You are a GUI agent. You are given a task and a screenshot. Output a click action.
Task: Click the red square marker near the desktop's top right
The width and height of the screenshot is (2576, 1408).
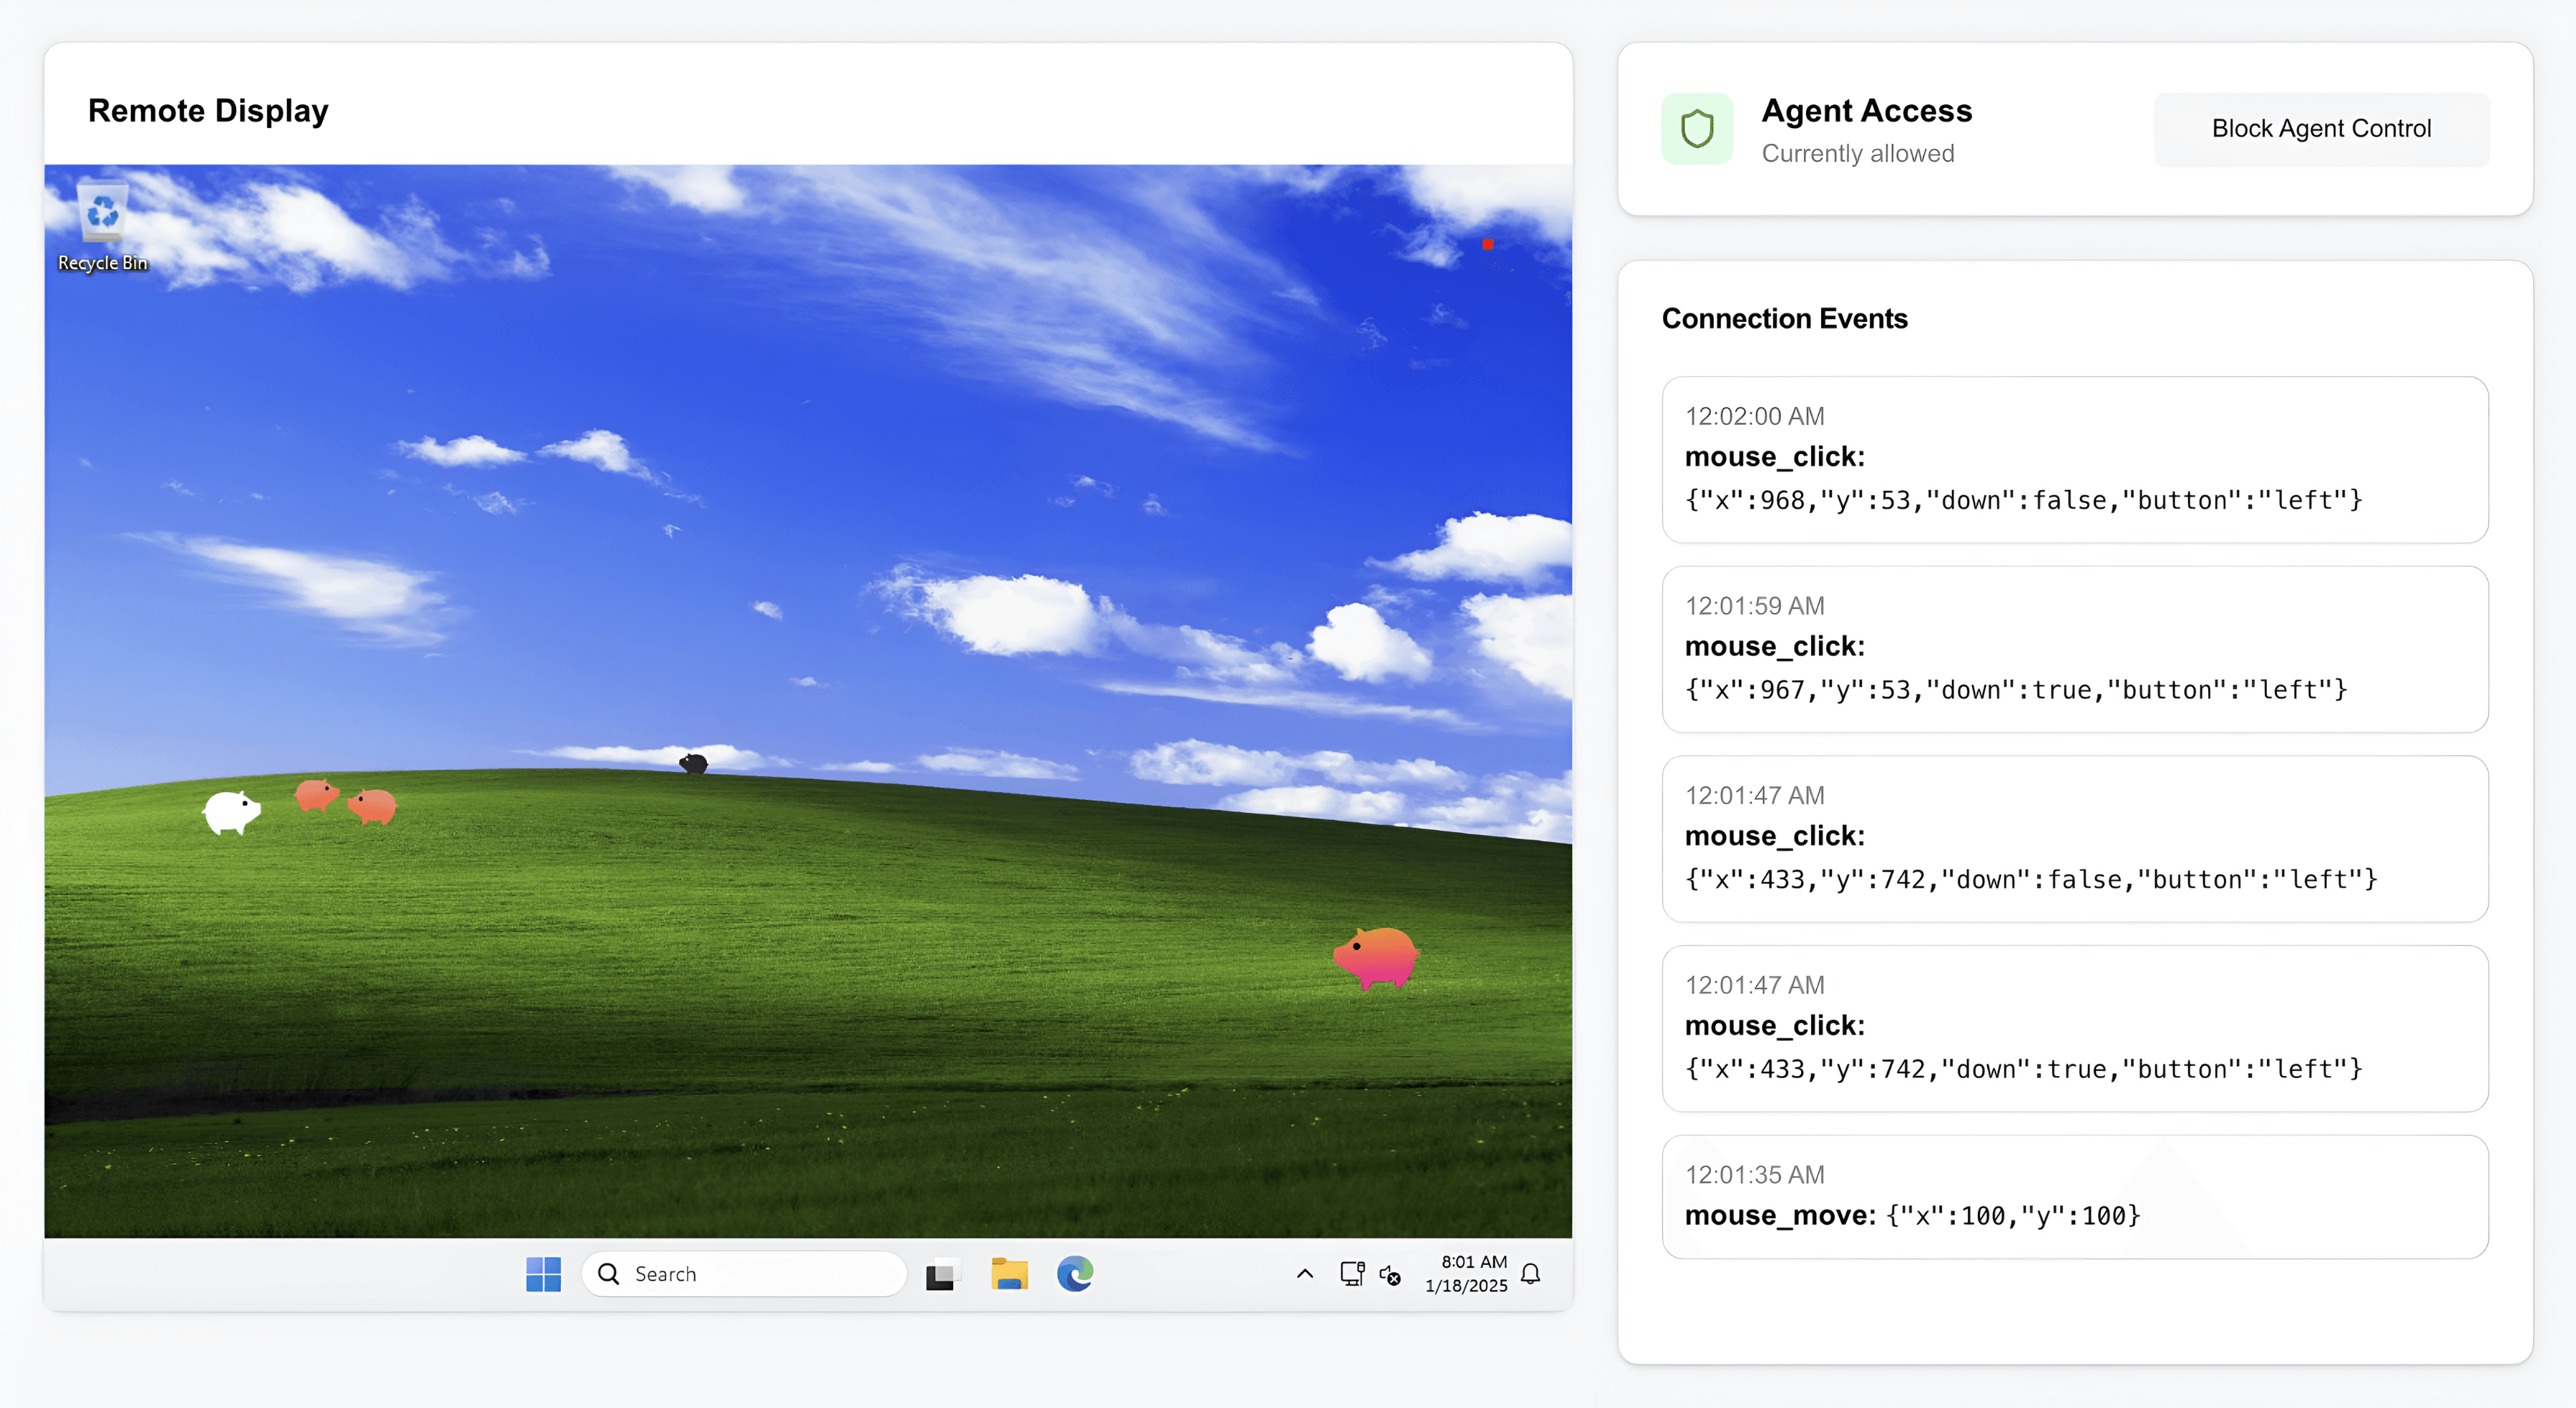point(1488,243)
